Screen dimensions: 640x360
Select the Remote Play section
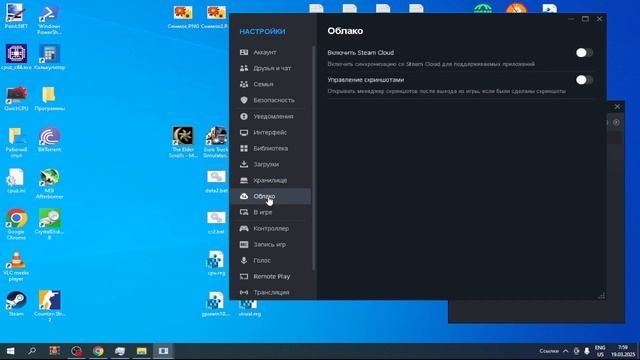coord(270,276)
